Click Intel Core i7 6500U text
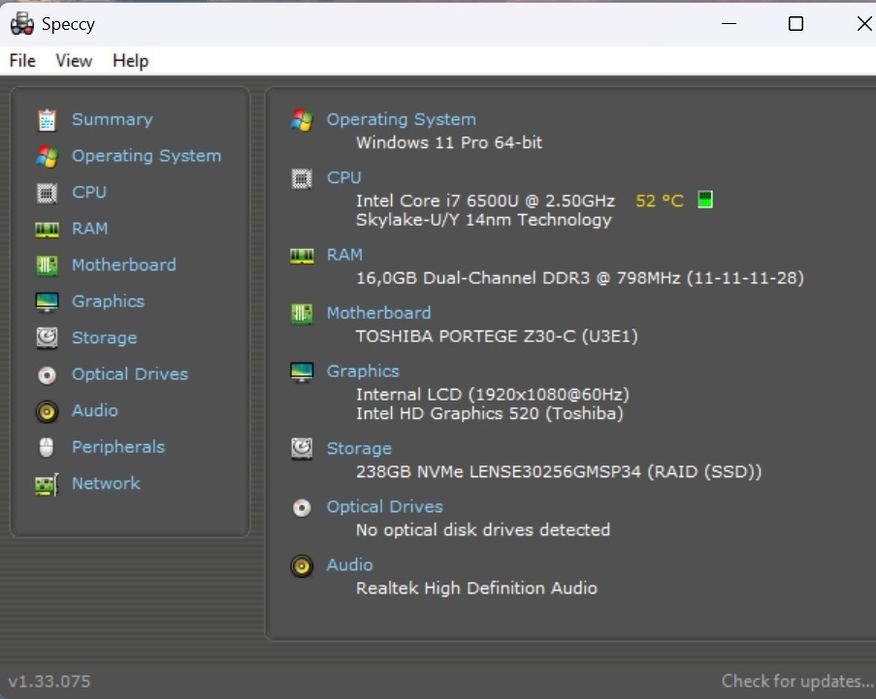Screen dimensions: 876x699 (x=485, y=201)
